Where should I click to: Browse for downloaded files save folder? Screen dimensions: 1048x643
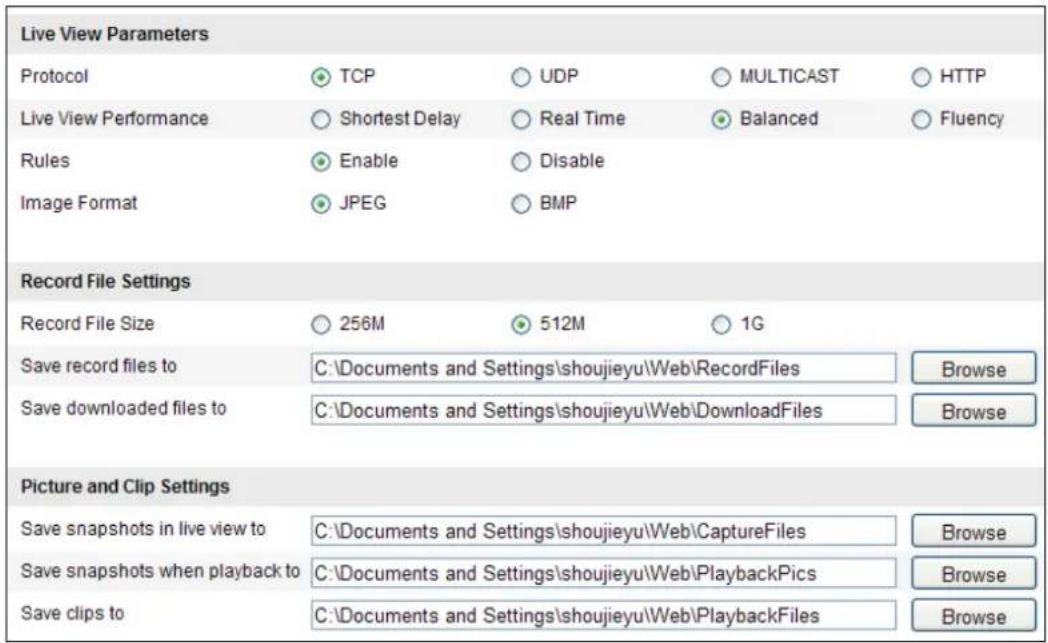coord(973,411)
